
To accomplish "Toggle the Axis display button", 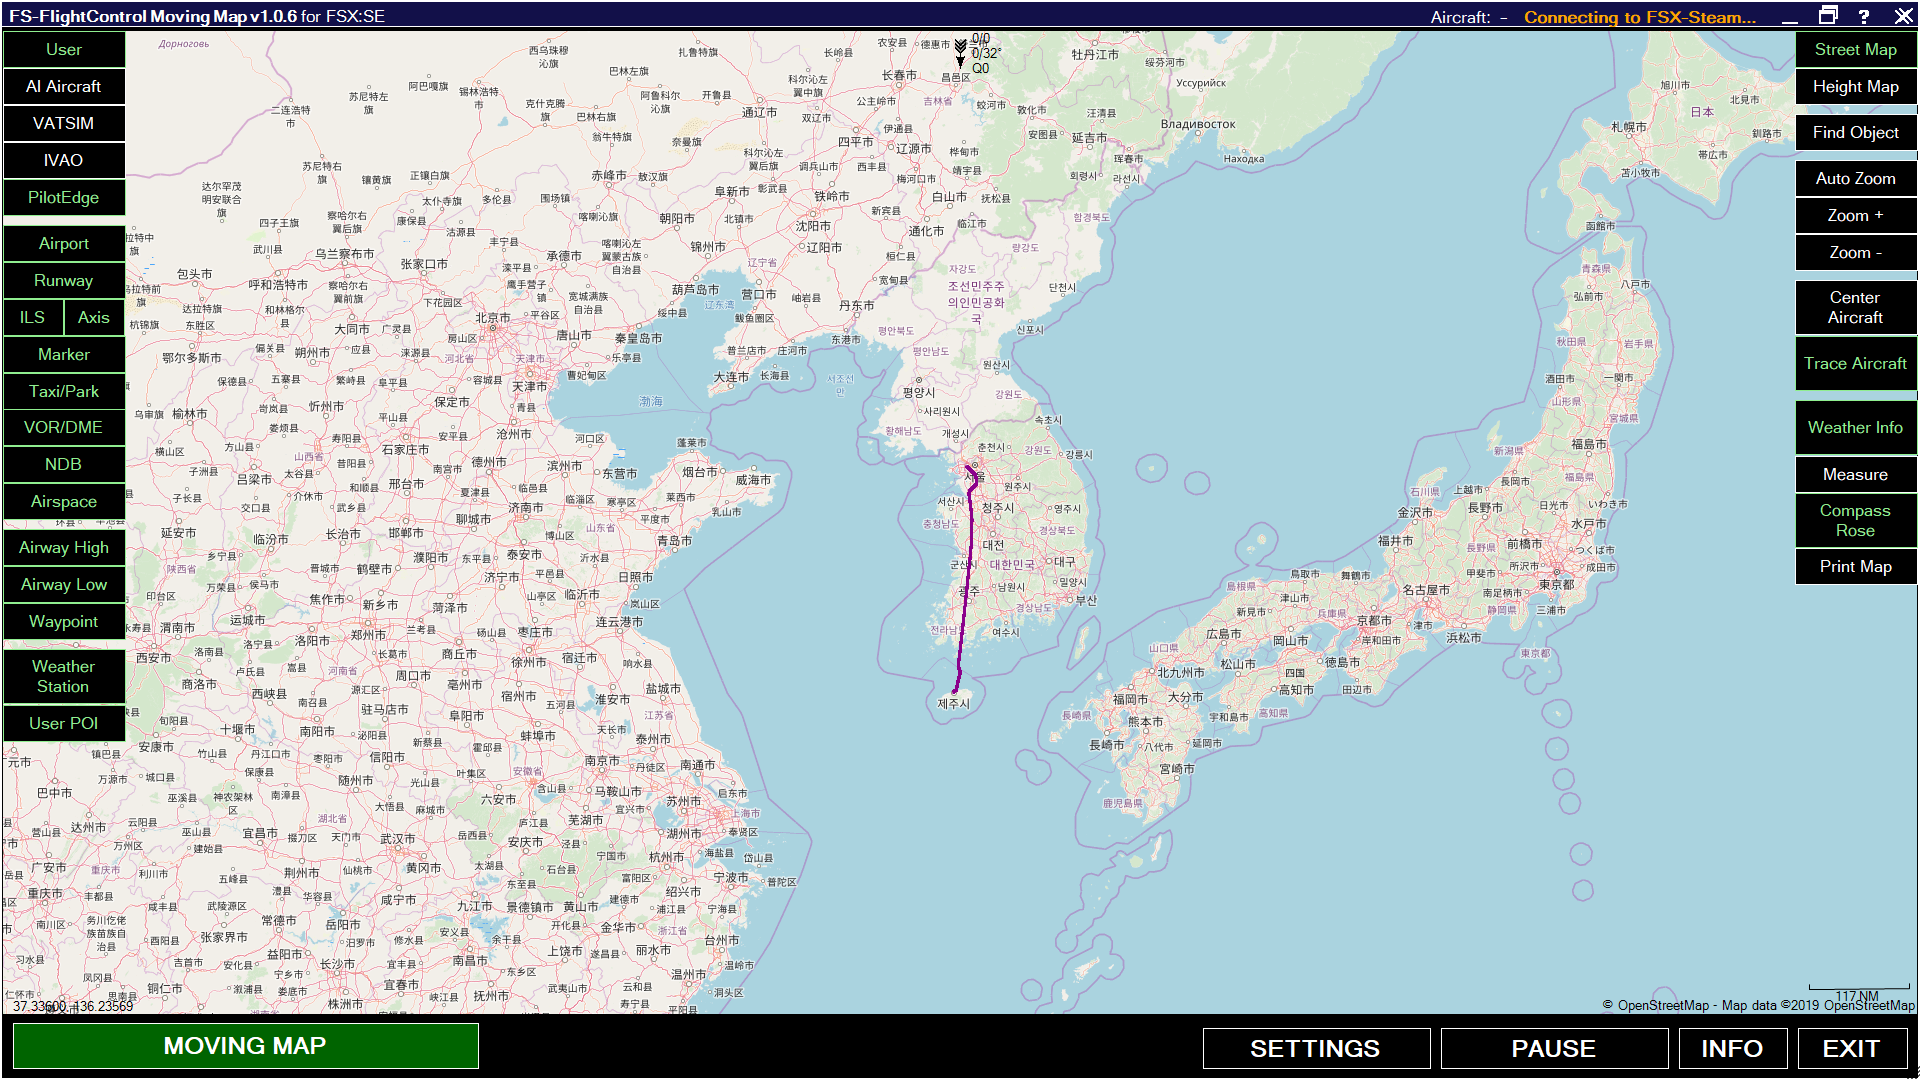I will point(94,317).
